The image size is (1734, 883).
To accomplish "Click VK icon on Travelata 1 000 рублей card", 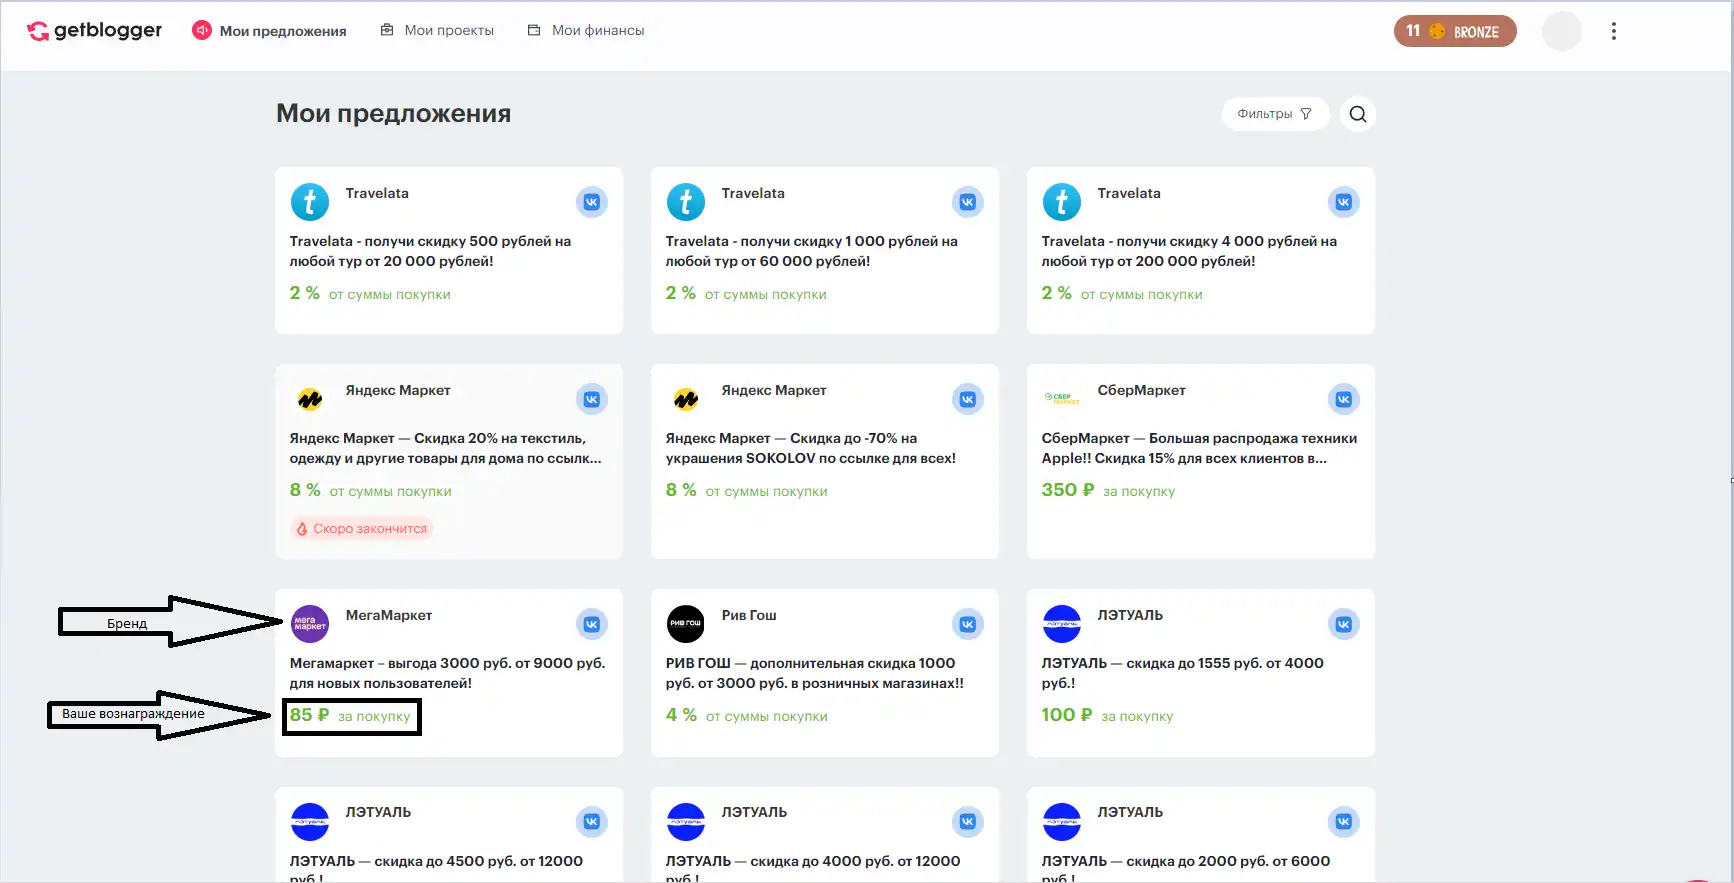I will pos(968,202).
